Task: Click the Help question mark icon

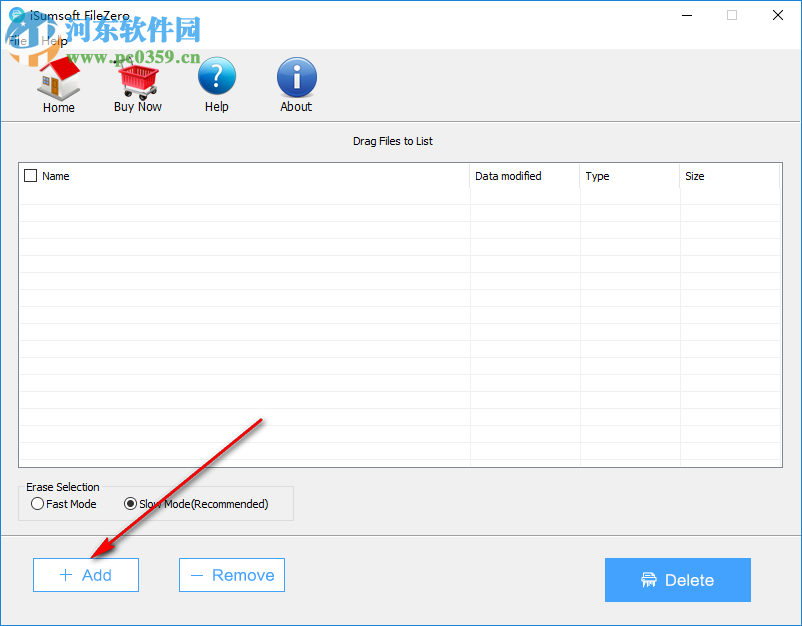Action: (x=216, y=78)
